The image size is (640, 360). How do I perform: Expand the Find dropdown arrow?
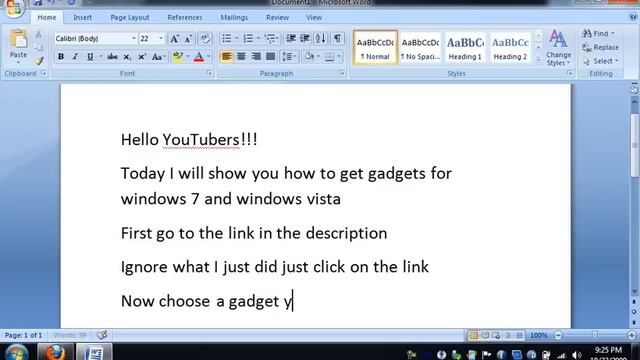pyautogui.click(x=613, y=33)
